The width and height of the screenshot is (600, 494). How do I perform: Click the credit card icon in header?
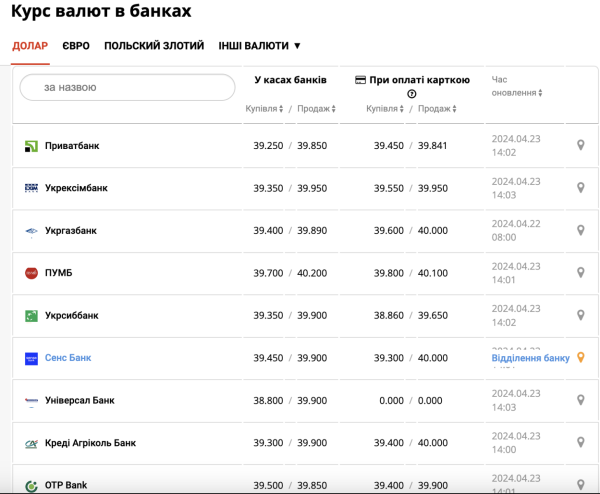(x=360, y=80)
